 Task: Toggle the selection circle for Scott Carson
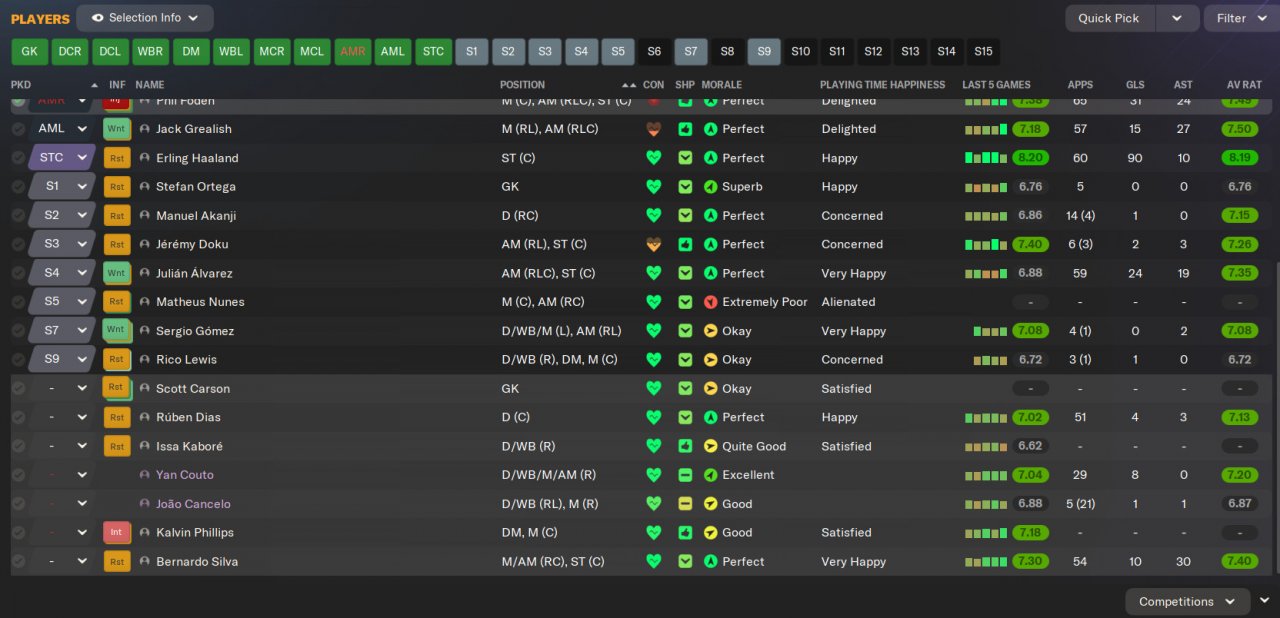click(18, 388)
